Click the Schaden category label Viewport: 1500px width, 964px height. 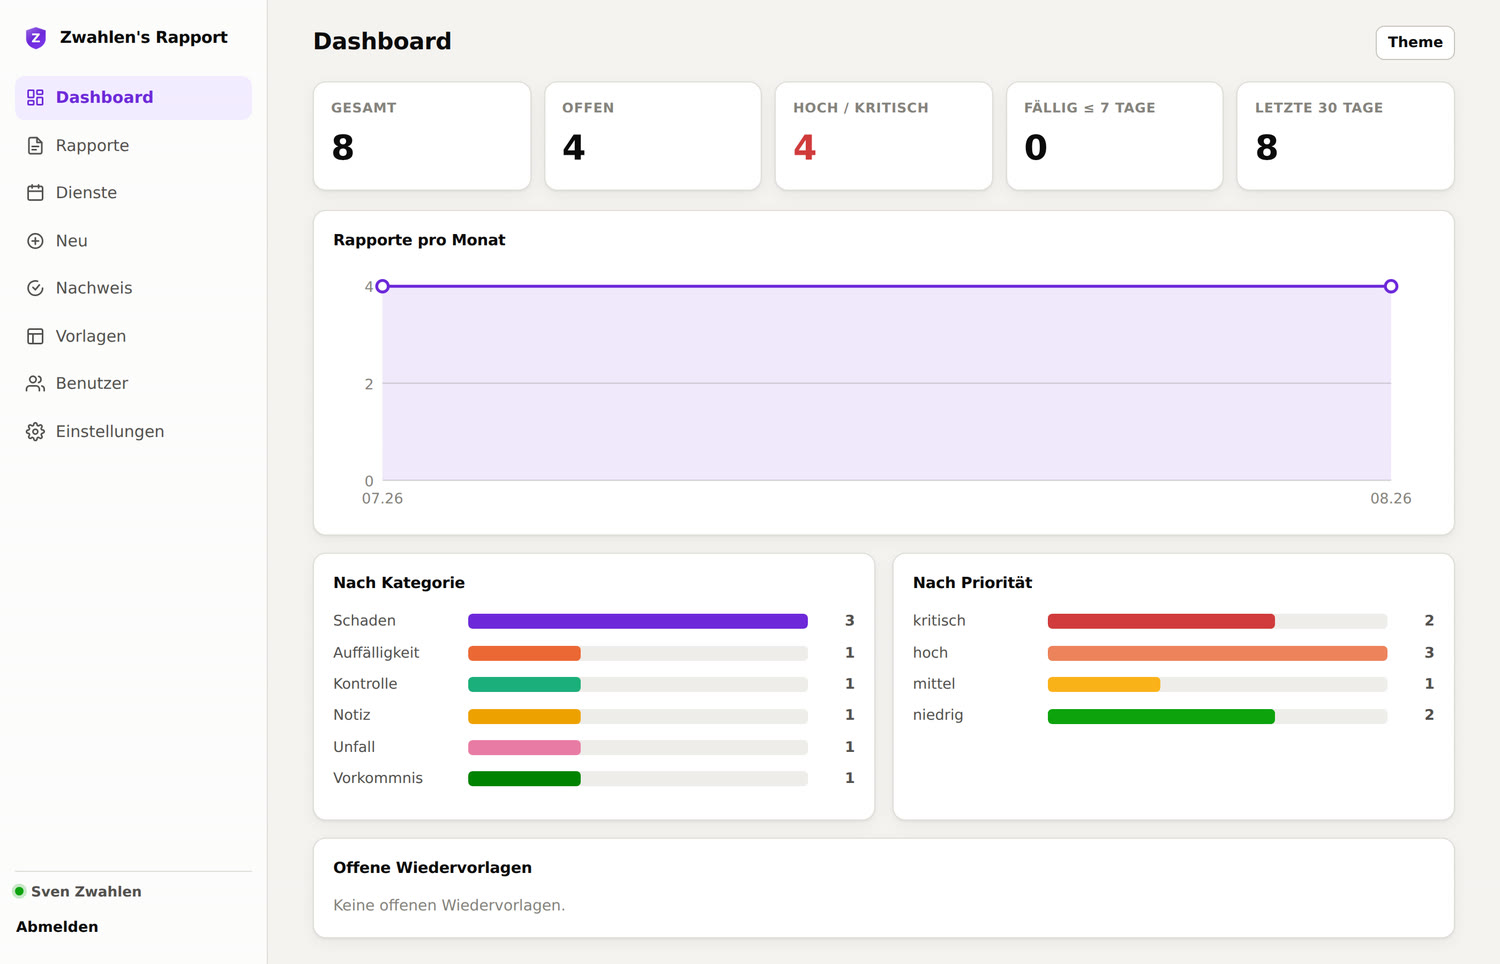click(x=364, y=621)
